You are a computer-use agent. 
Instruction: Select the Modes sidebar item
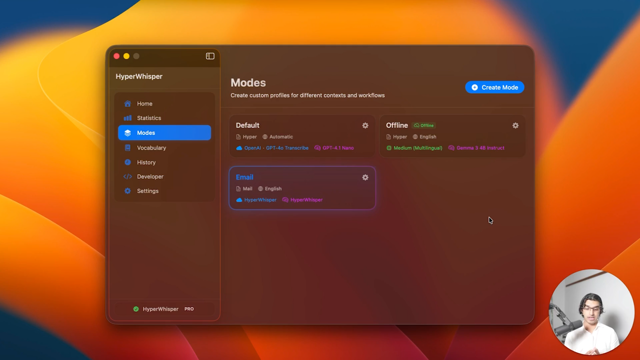point(164,133)
